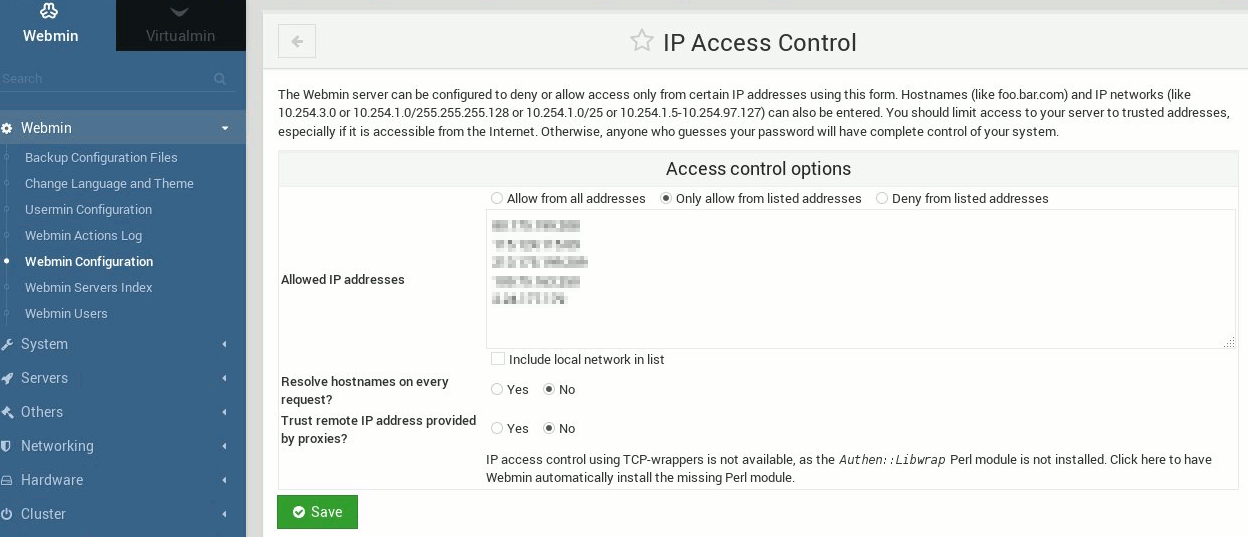The image size is (1248, 537).
Task: Click here link to install Perl module
Action: click(1138, 460)
